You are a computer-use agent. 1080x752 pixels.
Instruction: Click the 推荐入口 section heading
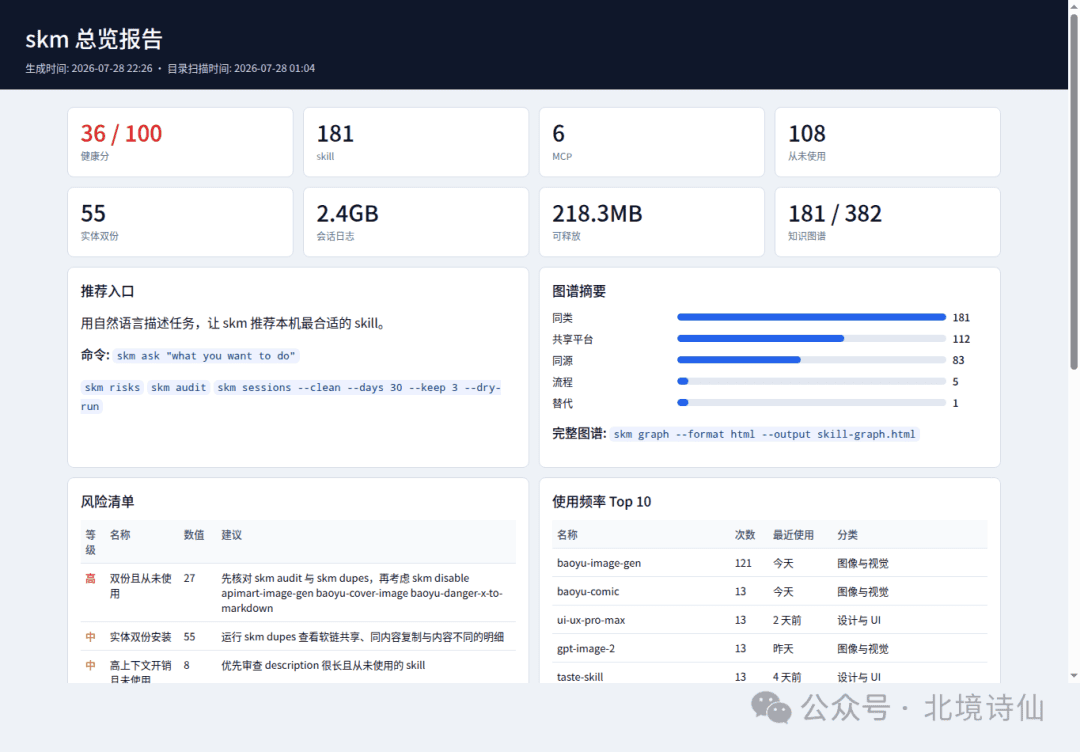point(107,291)
